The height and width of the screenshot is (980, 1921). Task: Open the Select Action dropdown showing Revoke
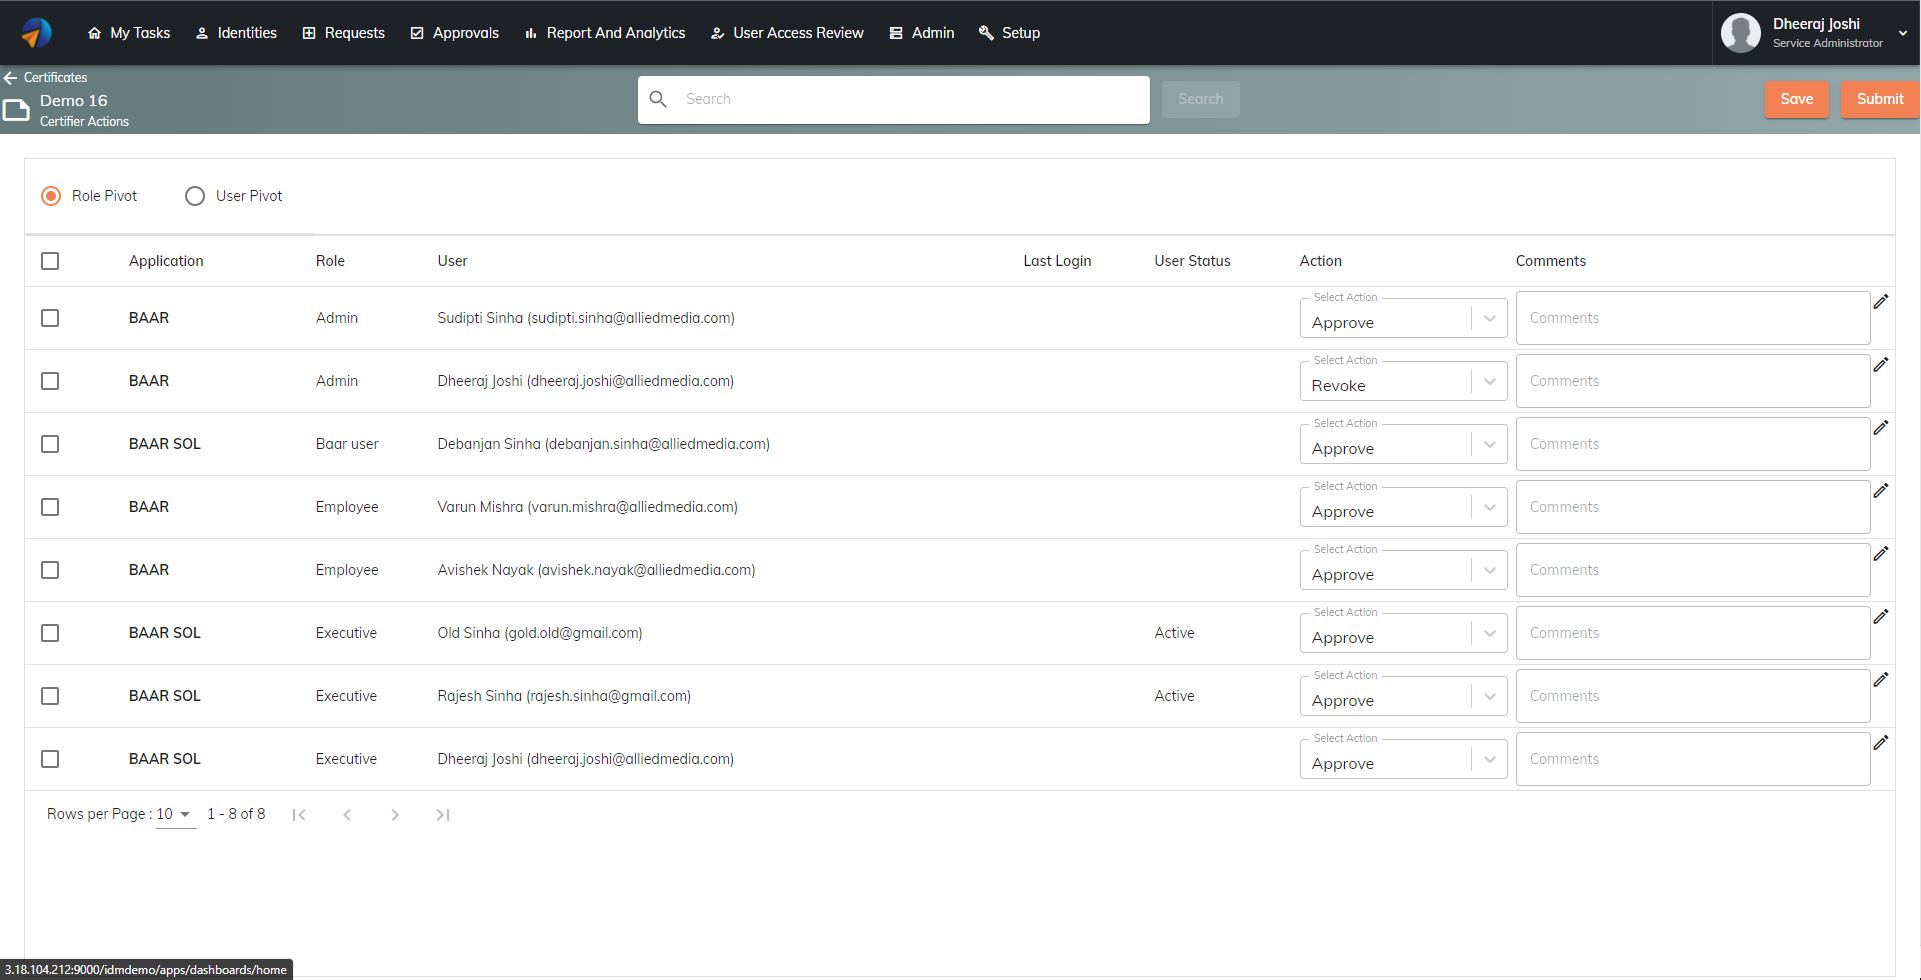click(1403, 381)
